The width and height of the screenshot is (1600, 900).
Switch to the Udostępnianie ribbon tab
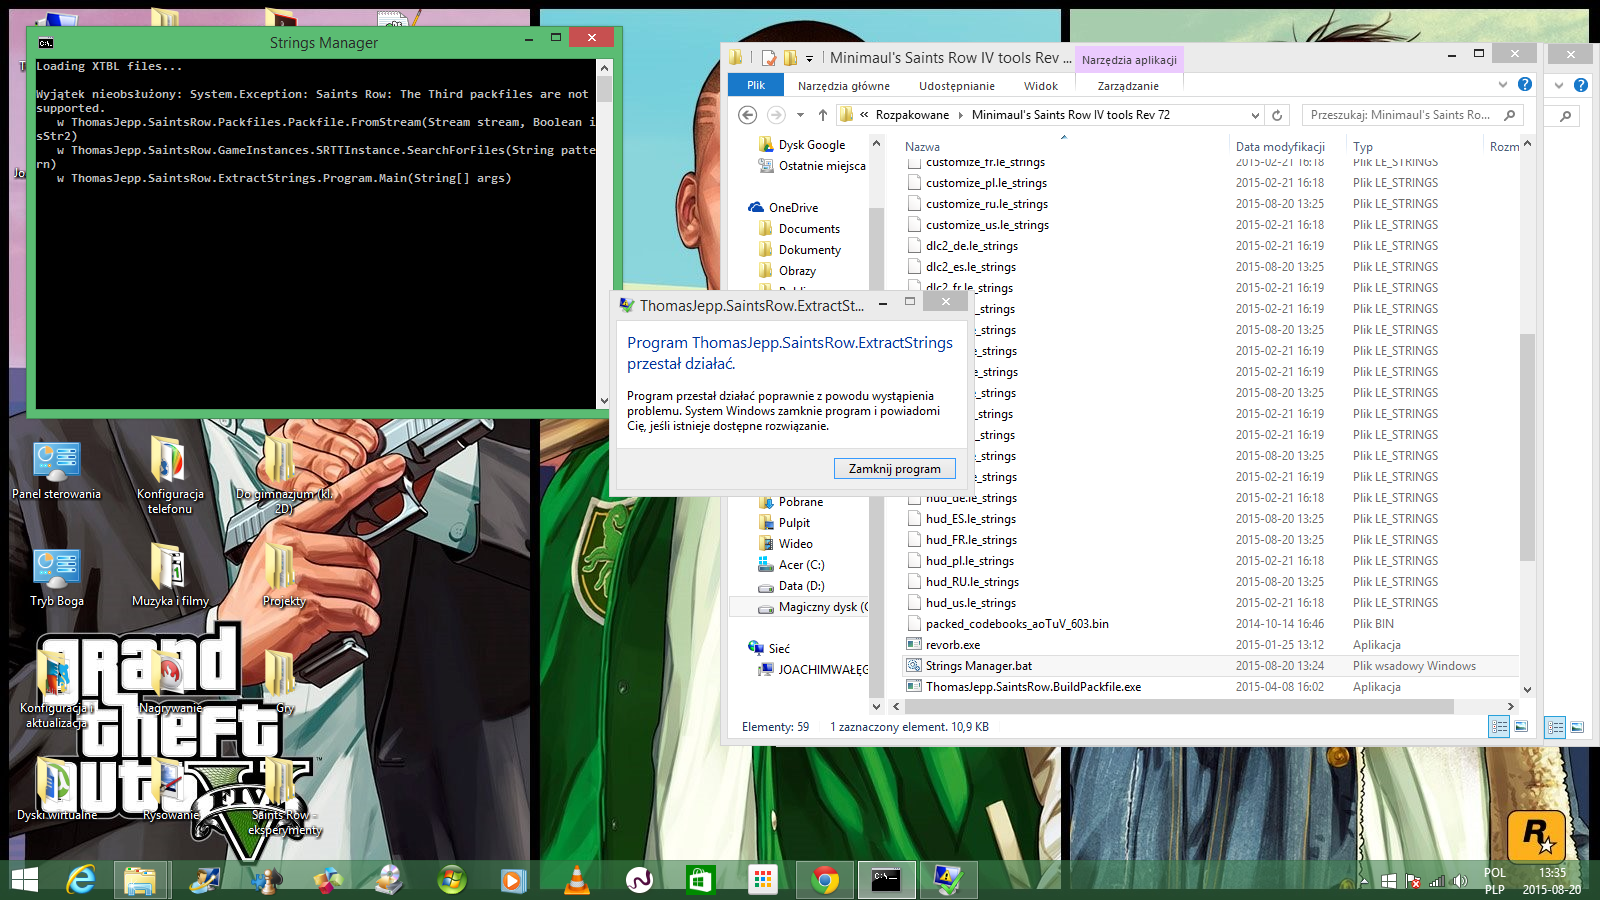coord(957,86)
